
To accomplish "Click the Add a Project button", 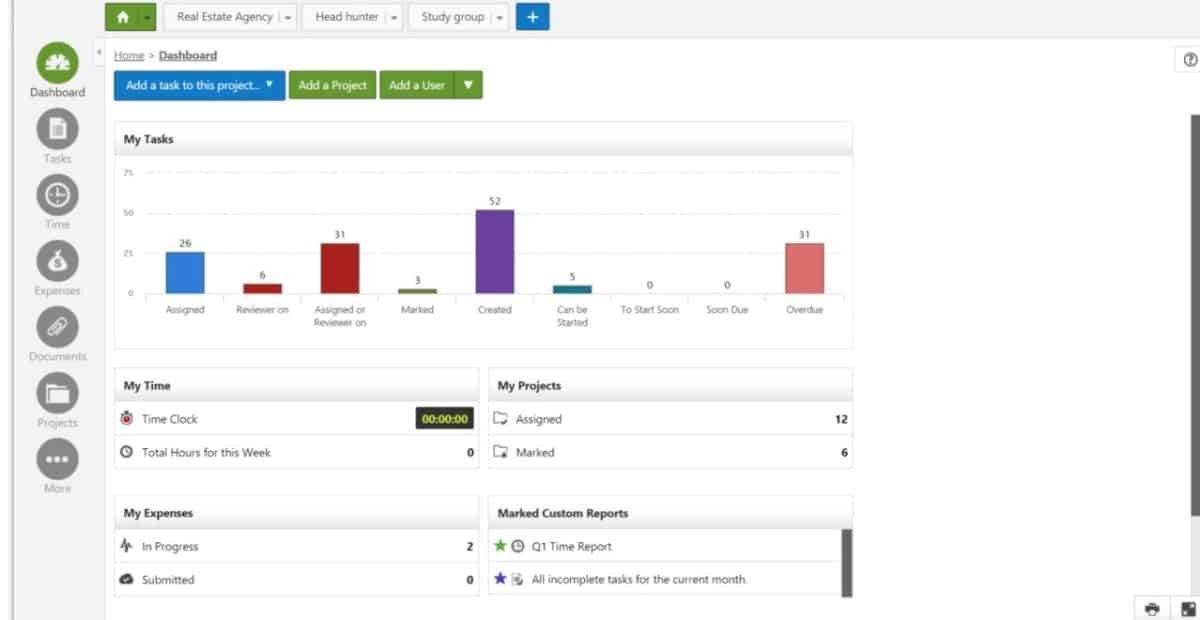I will pyautogui.click(x=332, y=85).
